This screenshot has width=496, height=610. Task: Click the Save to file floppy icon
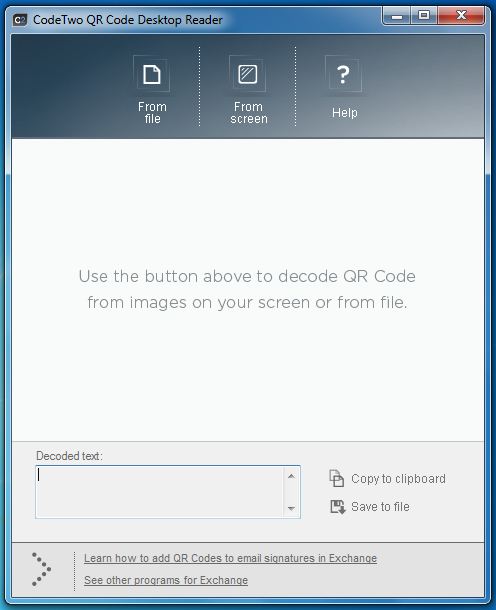click(x=337, y=507)
